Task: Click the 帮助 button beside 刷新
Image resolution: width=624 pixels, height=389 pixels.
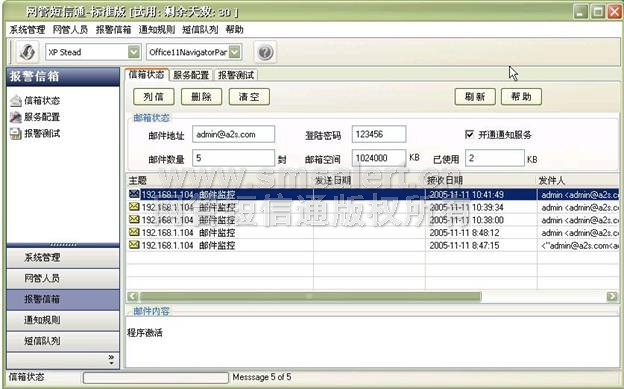Action: click(521, 97)
